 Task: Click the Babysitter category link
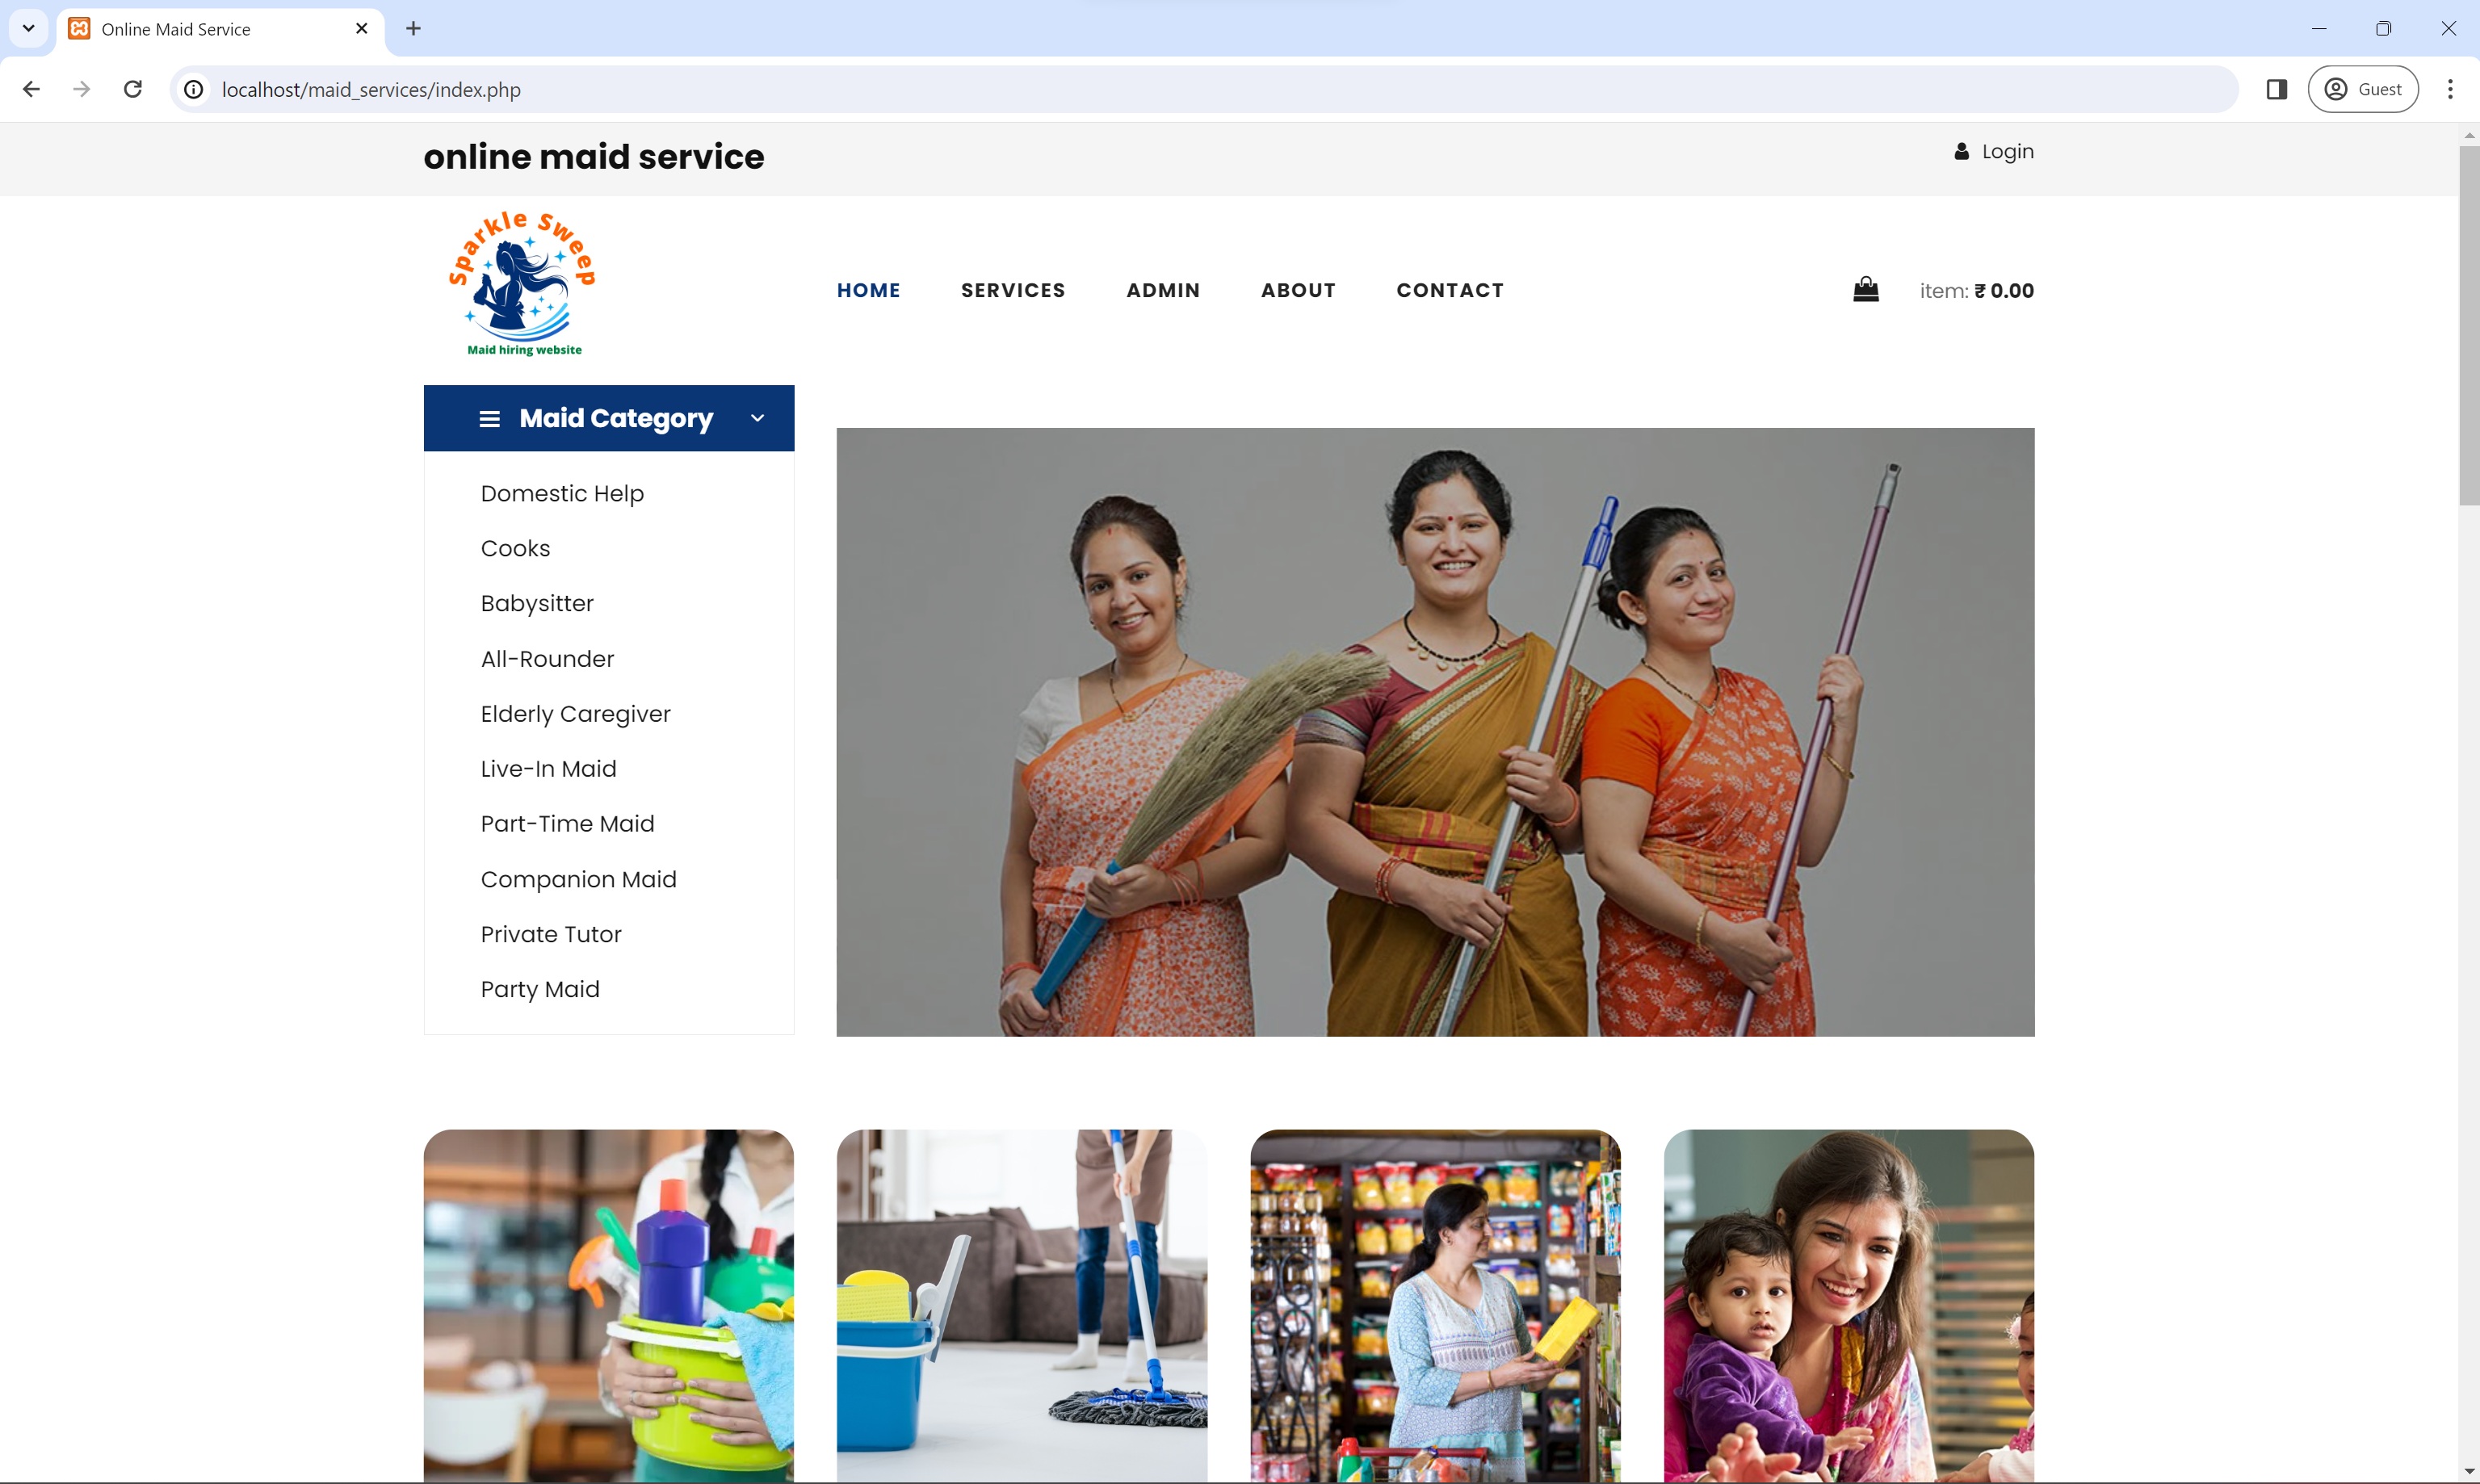click(x=537, y=602)
